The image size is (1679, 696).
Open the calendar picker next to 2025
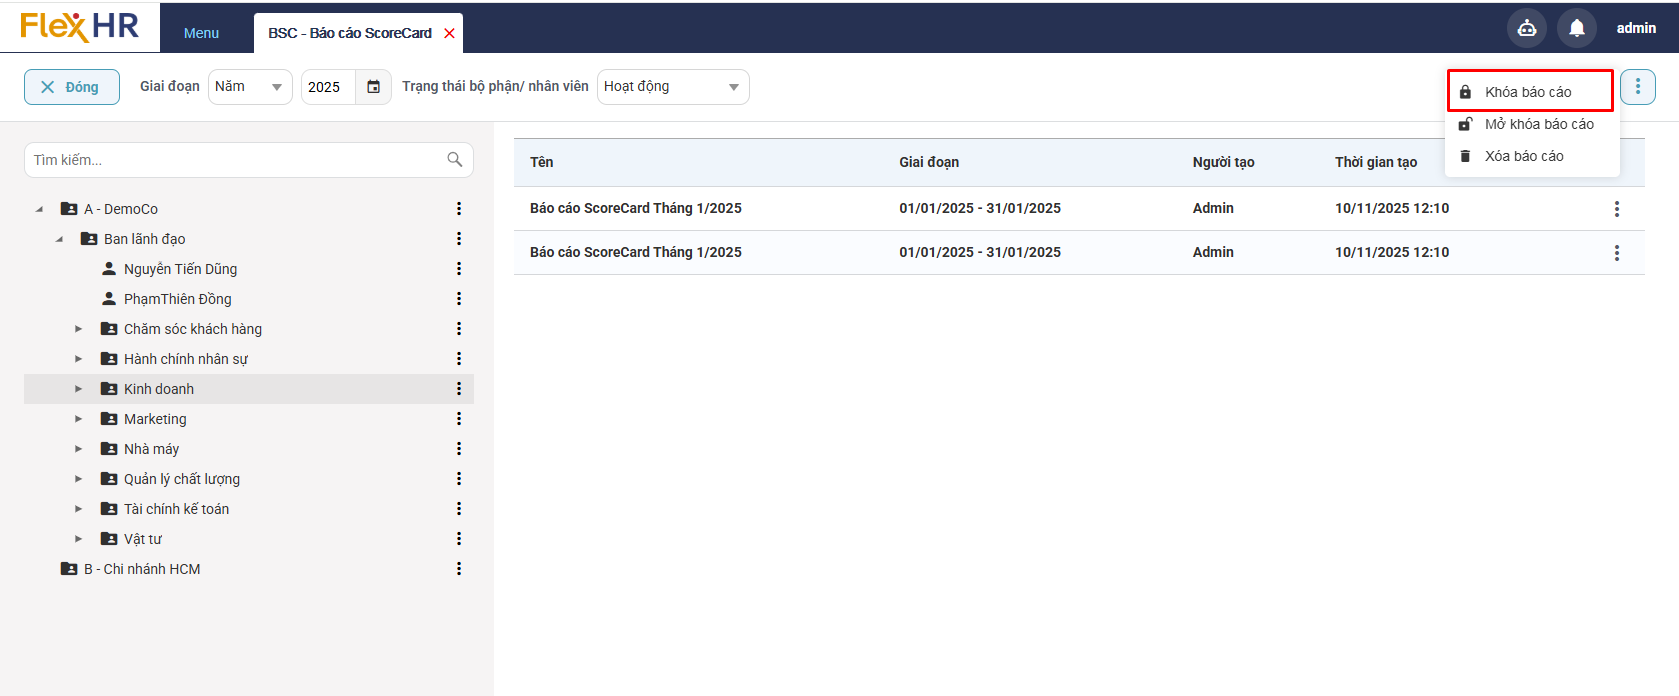[373, 87]
